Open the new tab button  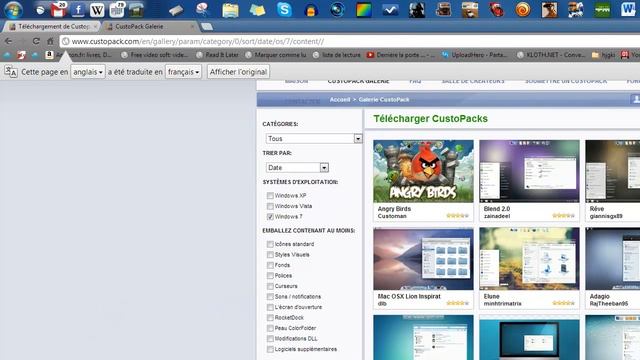207,27
